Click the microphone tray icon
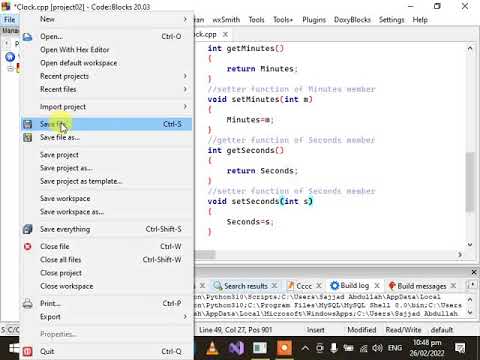This screenshot has width=480, height=360. [334, 348]
